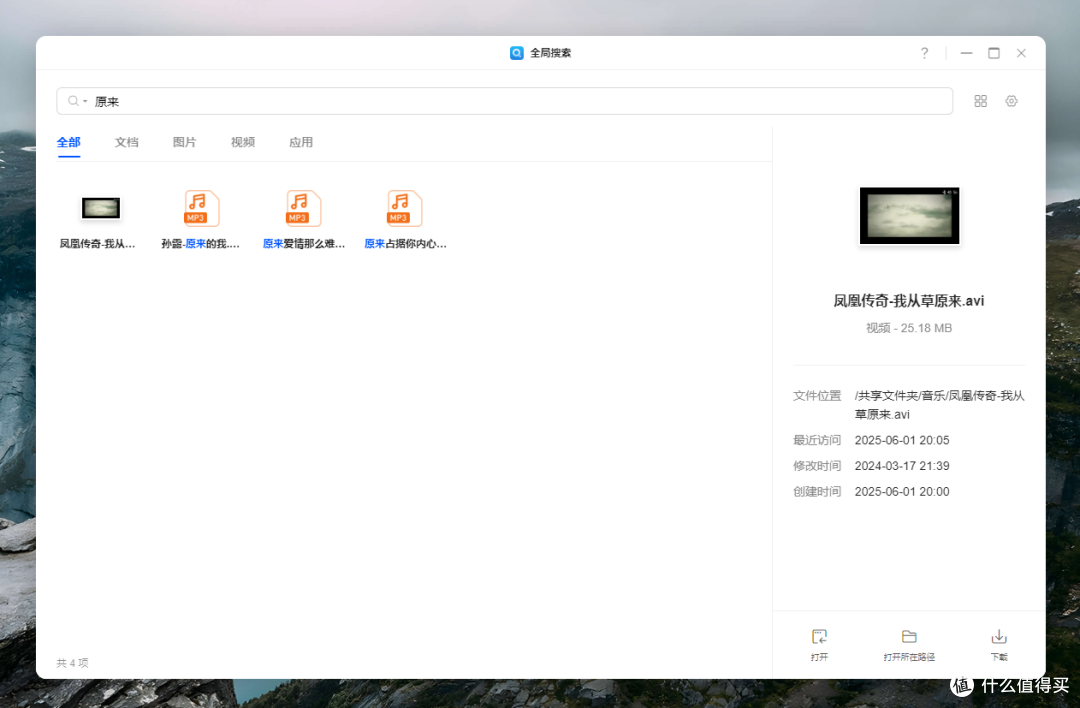Select the 全部 tab
The height and width of the screenshot is (708, 1080).
68,143
